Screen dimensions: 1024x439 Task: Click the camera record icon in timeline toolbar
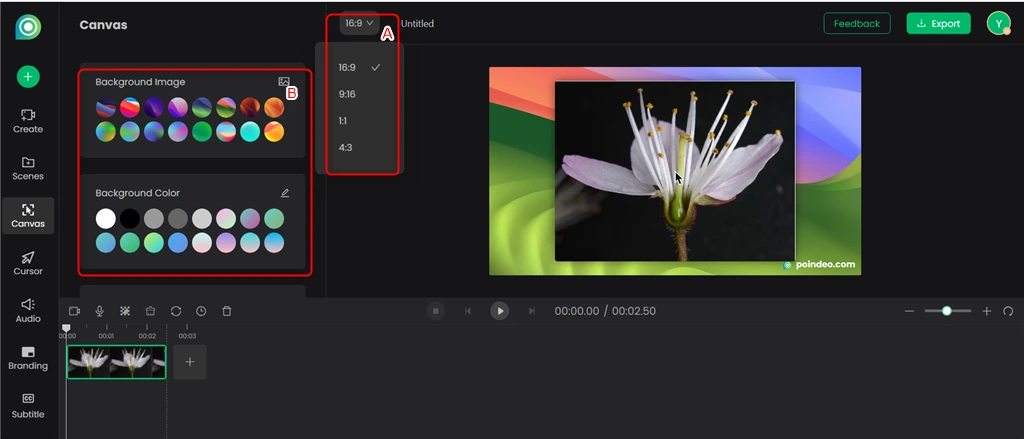[74, 311]
